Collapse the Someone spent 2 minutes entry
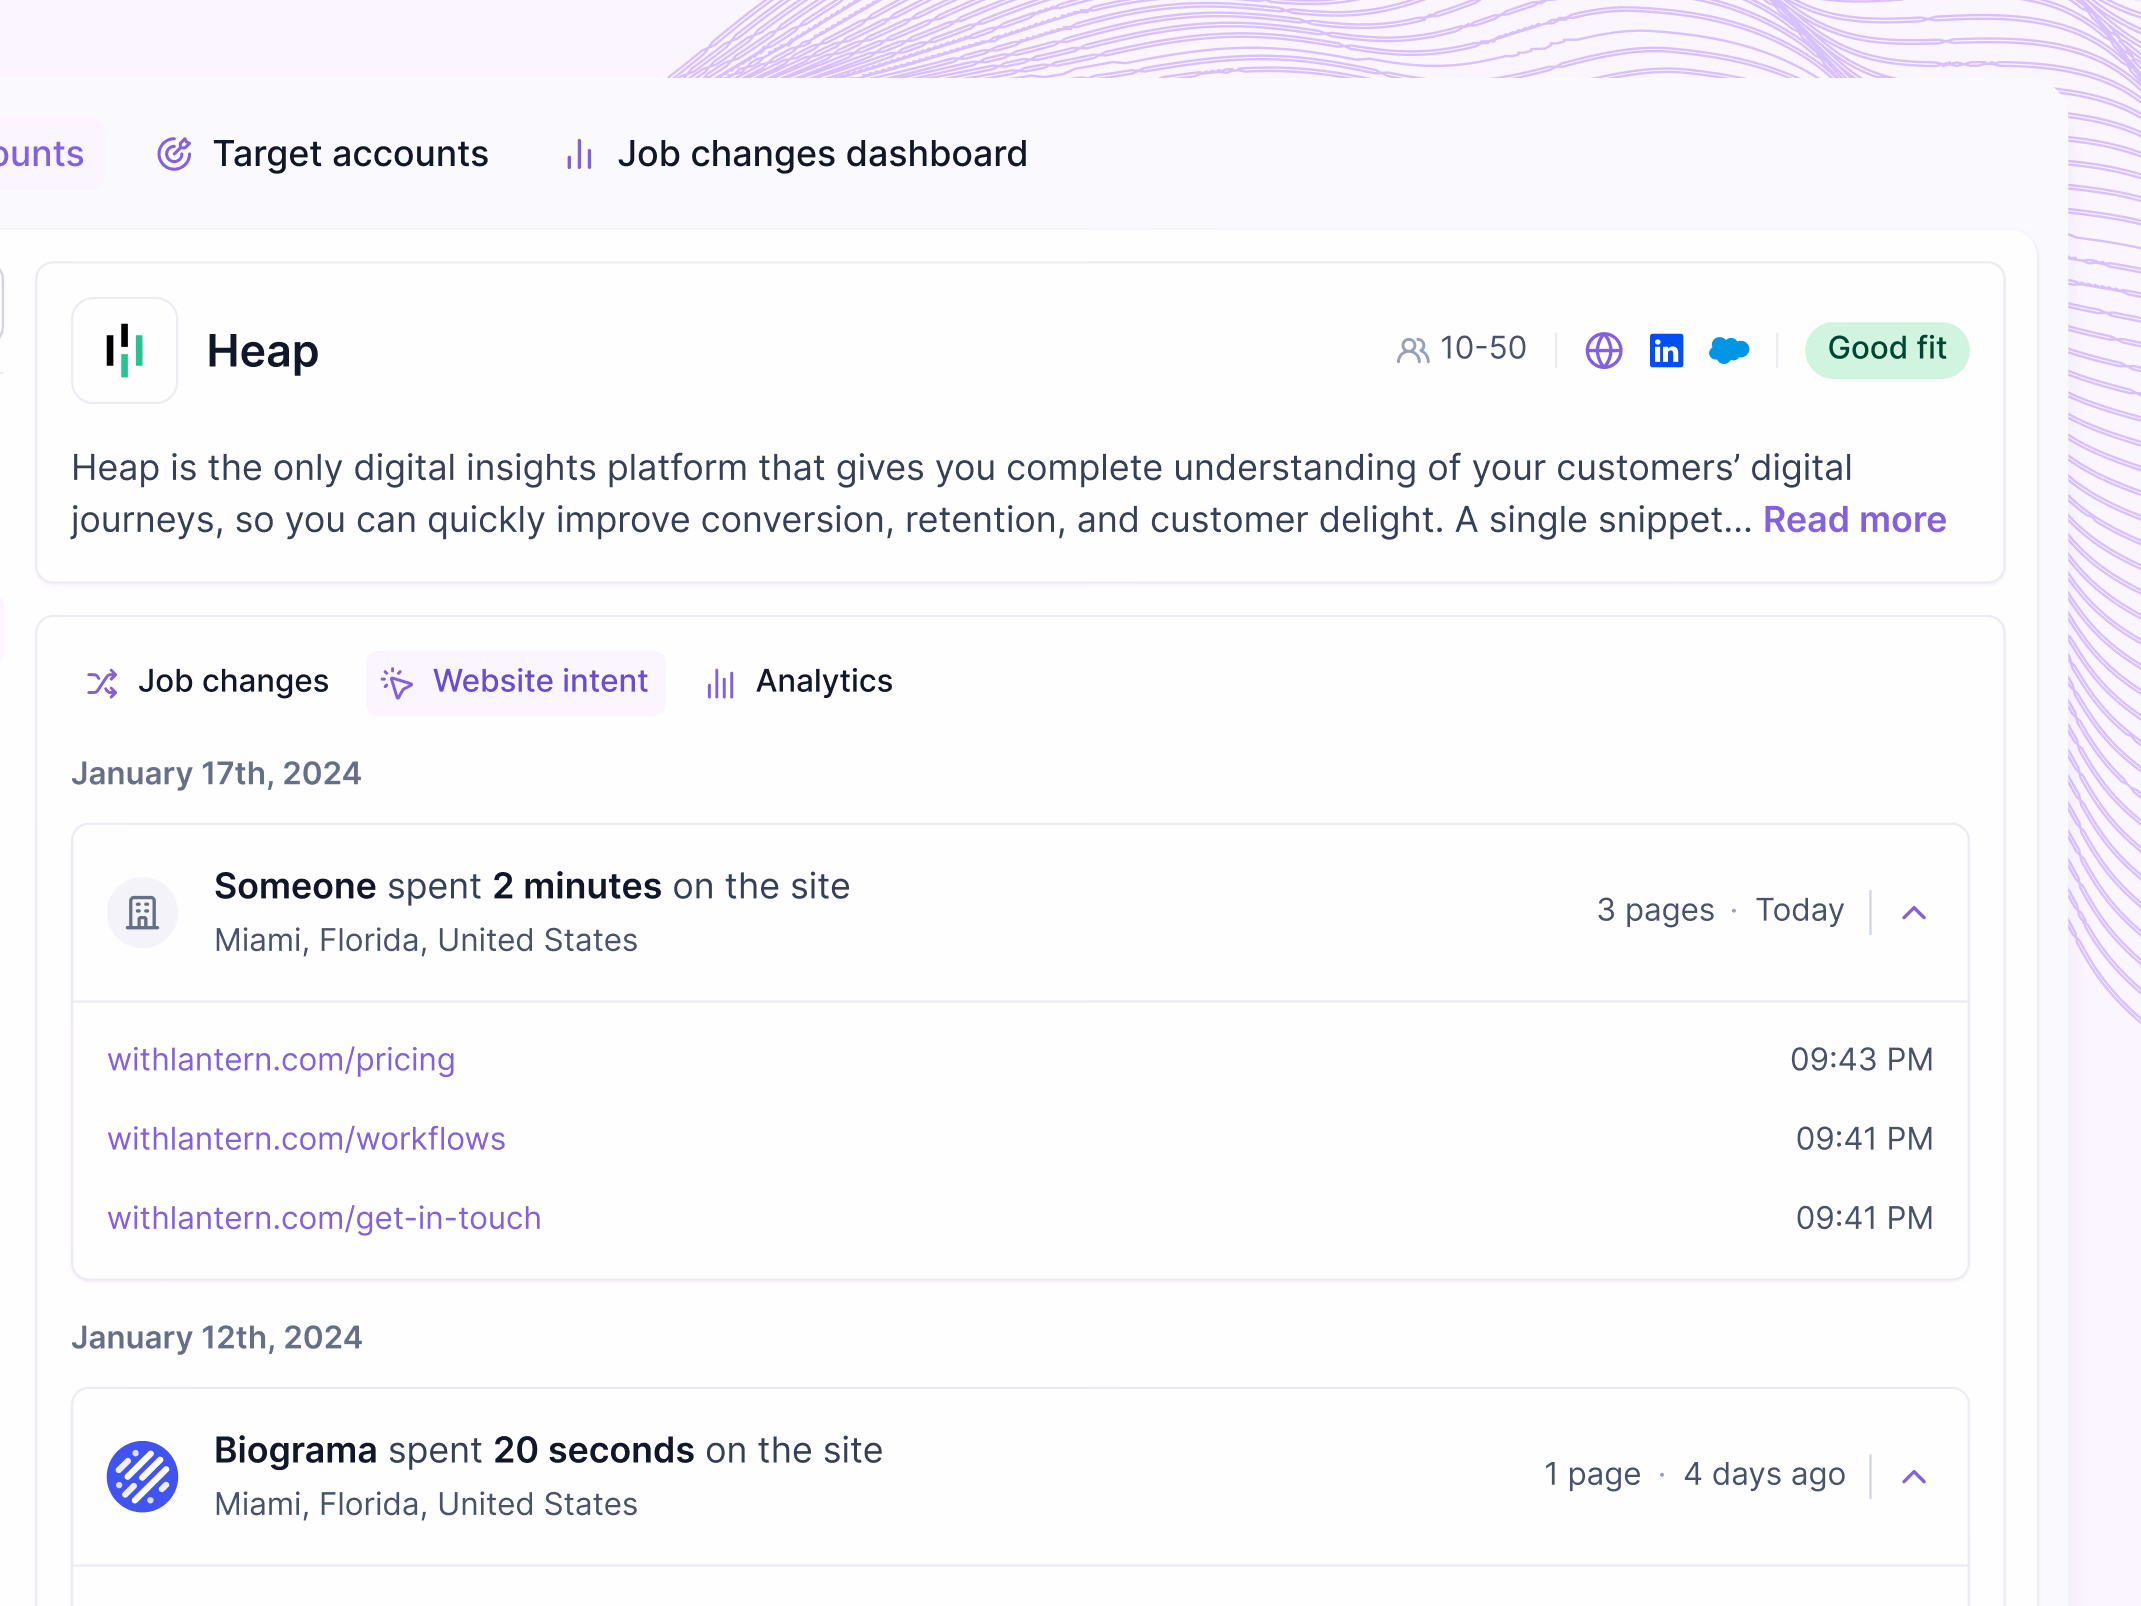This screenshot has height=1606, width=2141. 1914,912
